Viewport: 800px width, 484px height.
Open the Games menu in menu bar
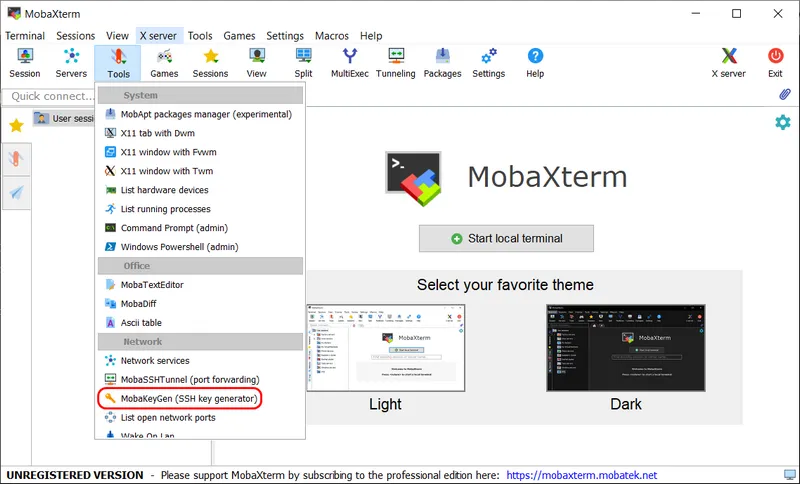pos(239,36)
